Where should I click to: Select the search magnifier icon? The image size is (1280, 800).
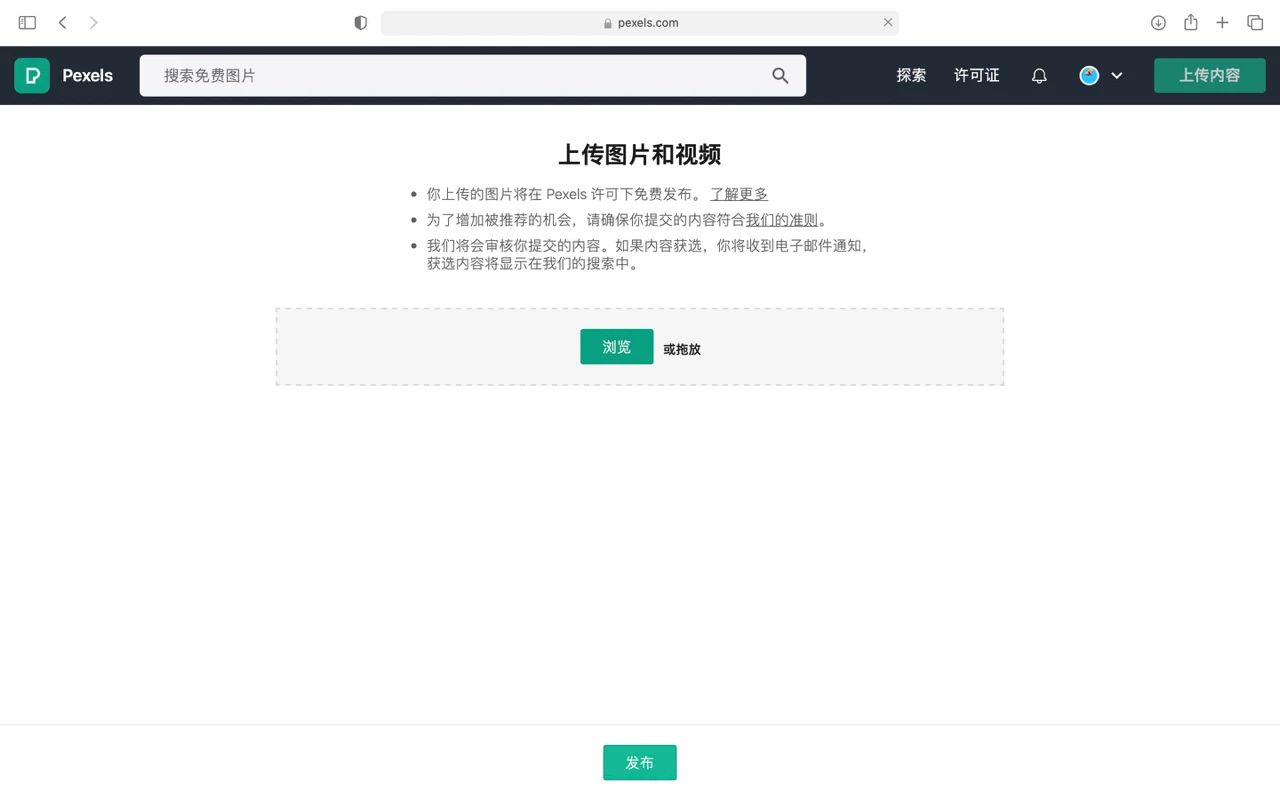(x=780, y=75)
